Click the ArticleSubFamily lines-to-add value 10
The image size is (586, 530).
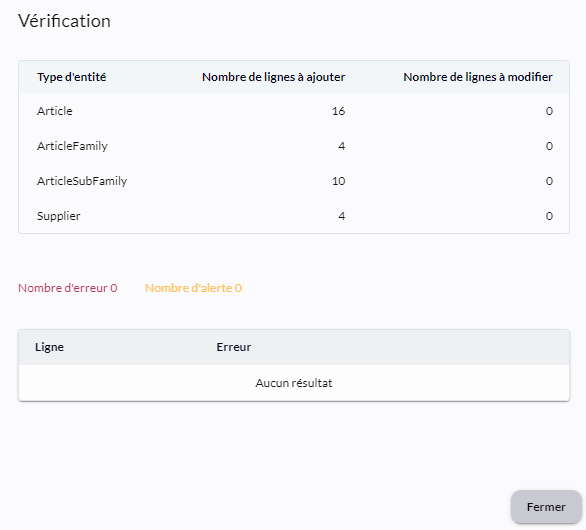(338, 181)
